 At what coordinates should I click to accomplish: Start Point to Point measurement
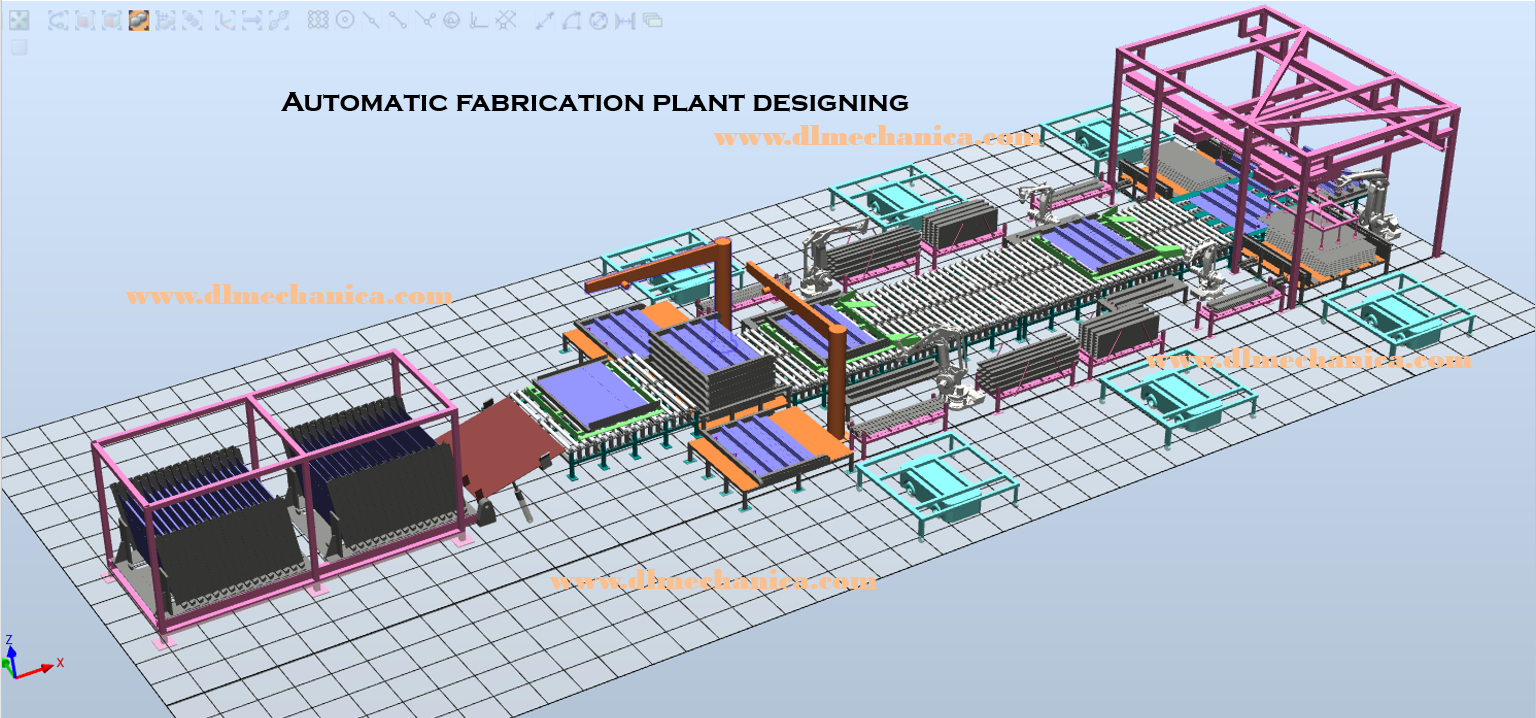tap(545, 20)
